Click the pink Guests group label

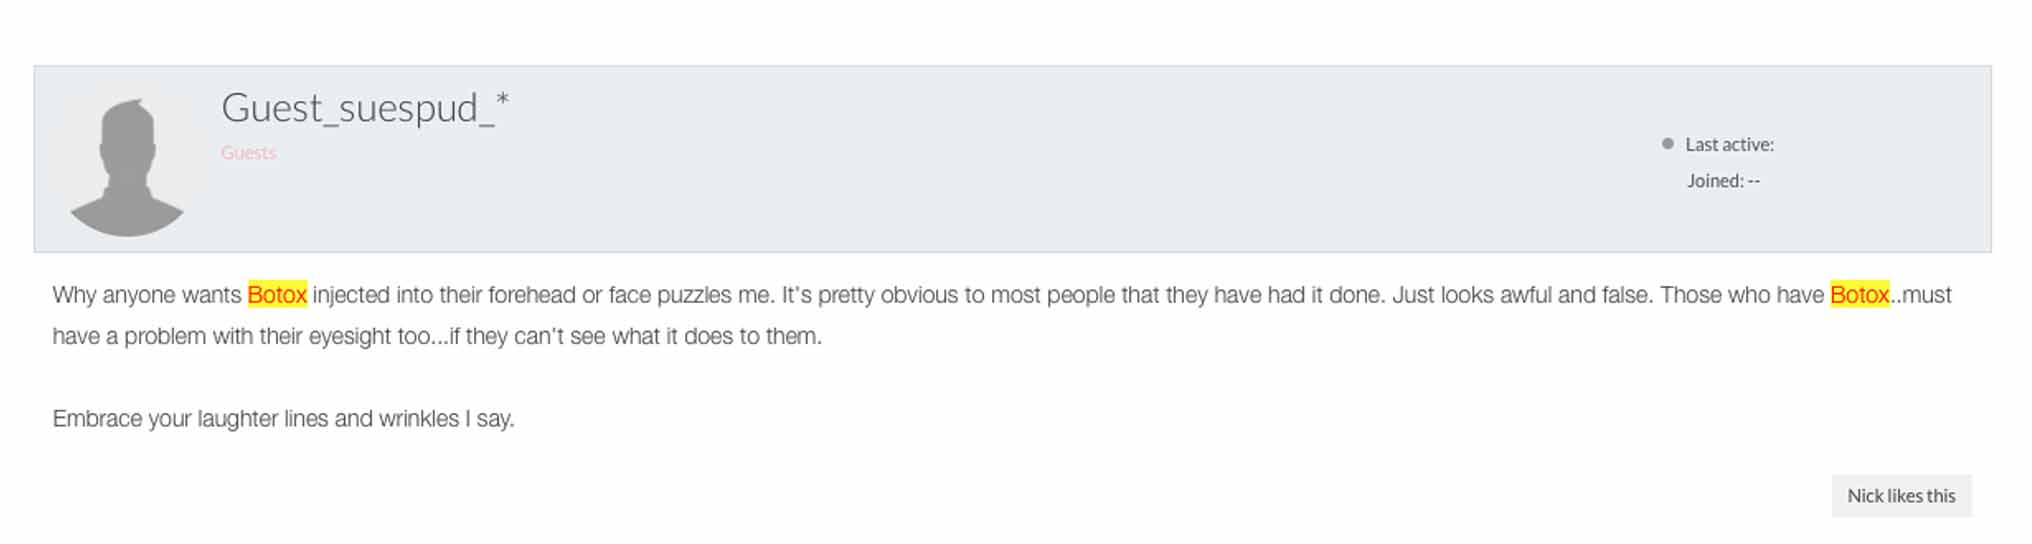tap(248, 153)
